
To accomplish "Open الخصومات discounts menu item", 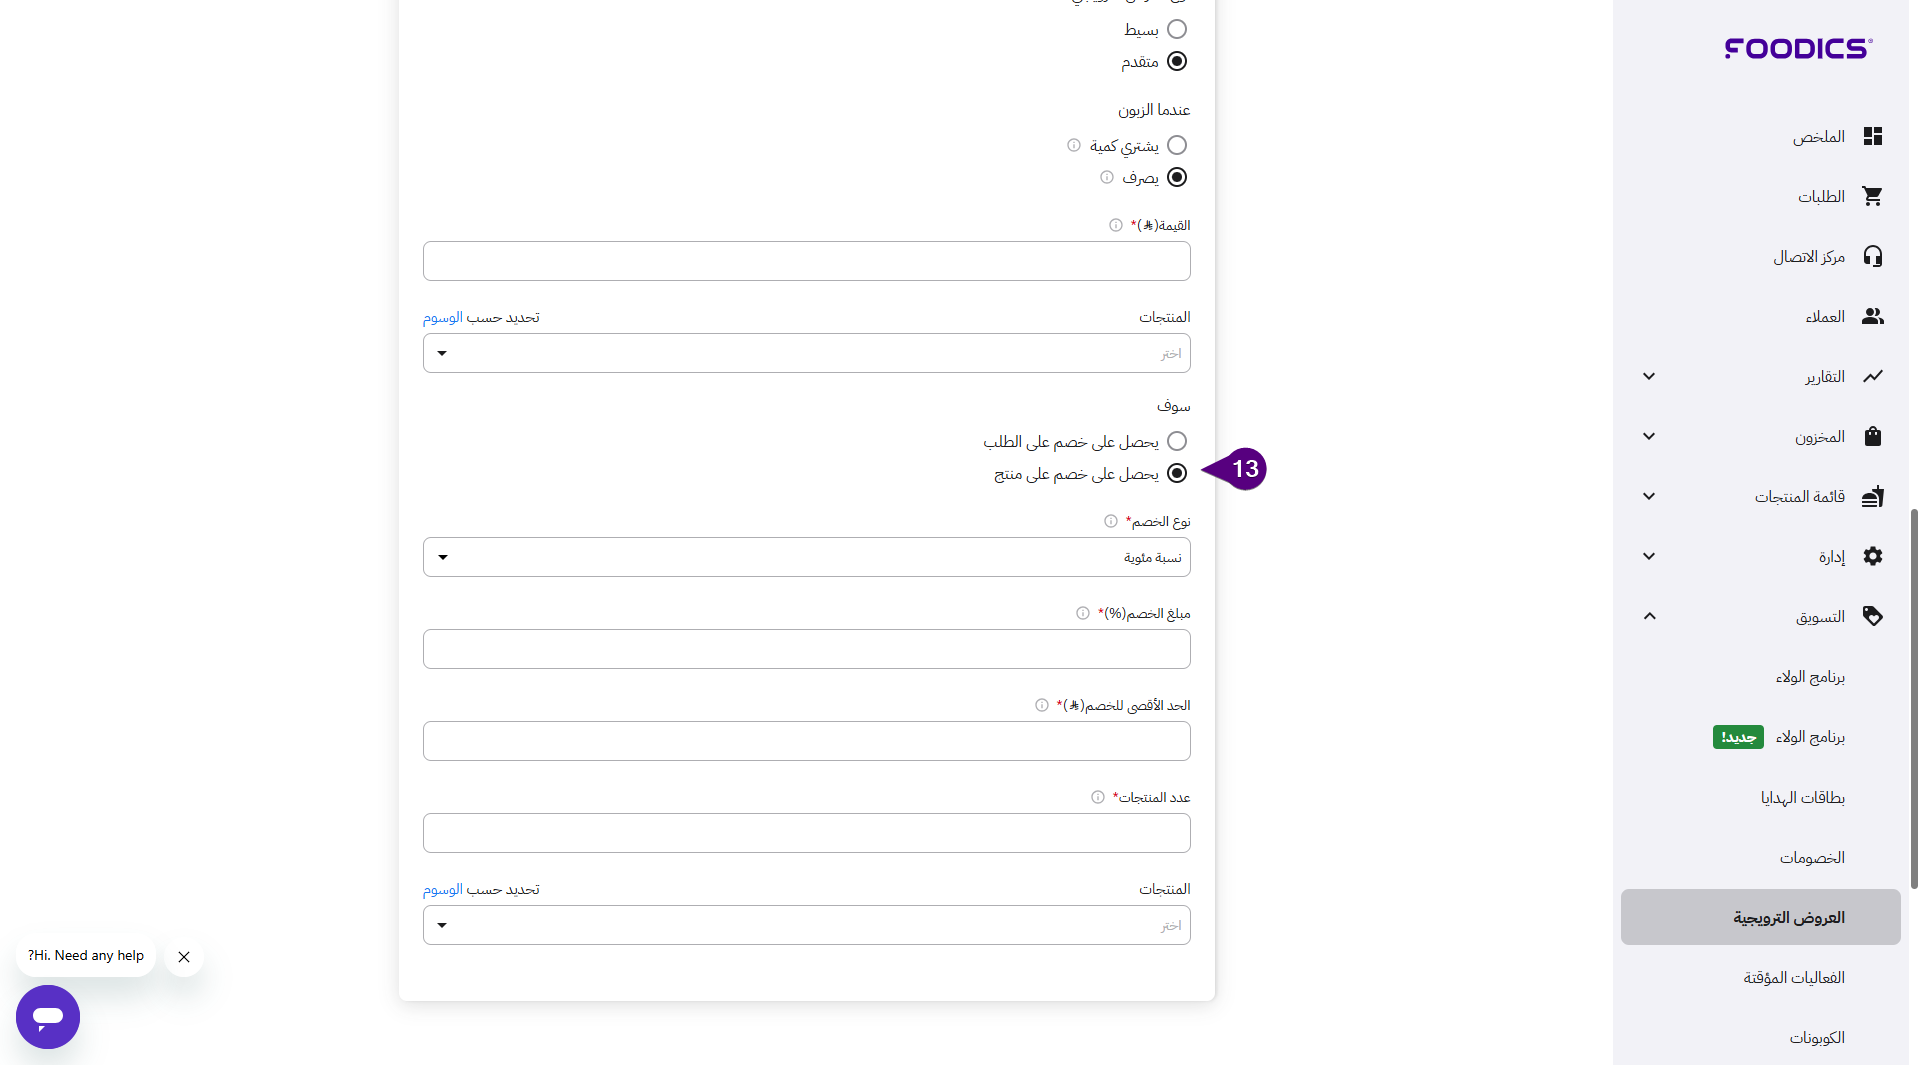I will point(1811,858).
